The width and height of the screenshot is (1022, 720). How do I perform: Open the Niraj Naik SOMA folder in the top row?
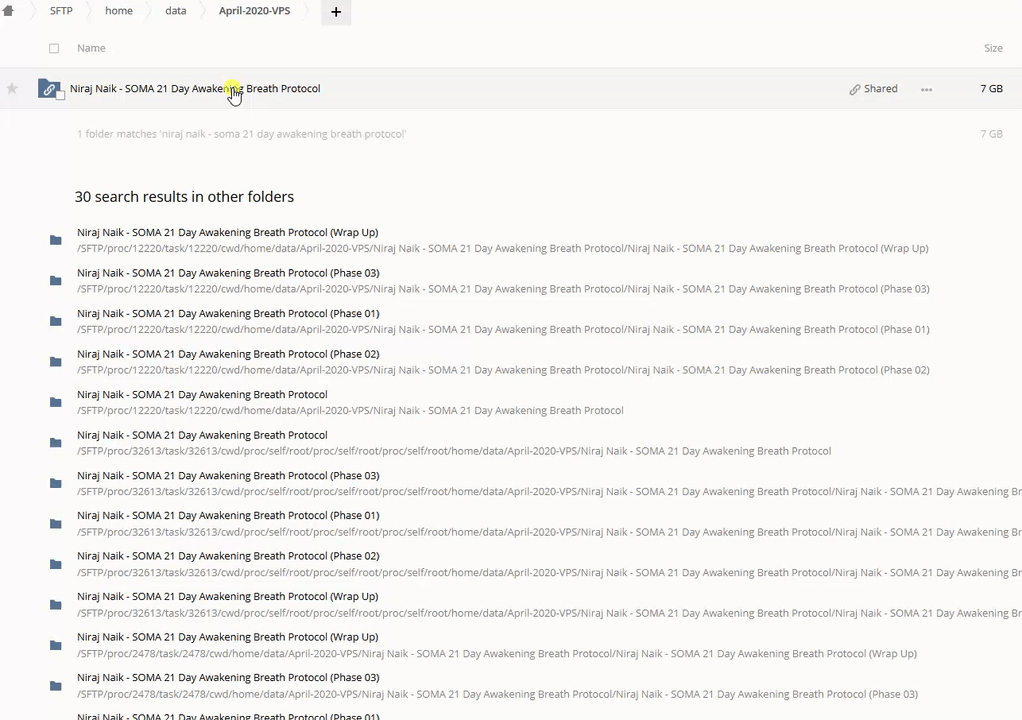pos(195,89)
